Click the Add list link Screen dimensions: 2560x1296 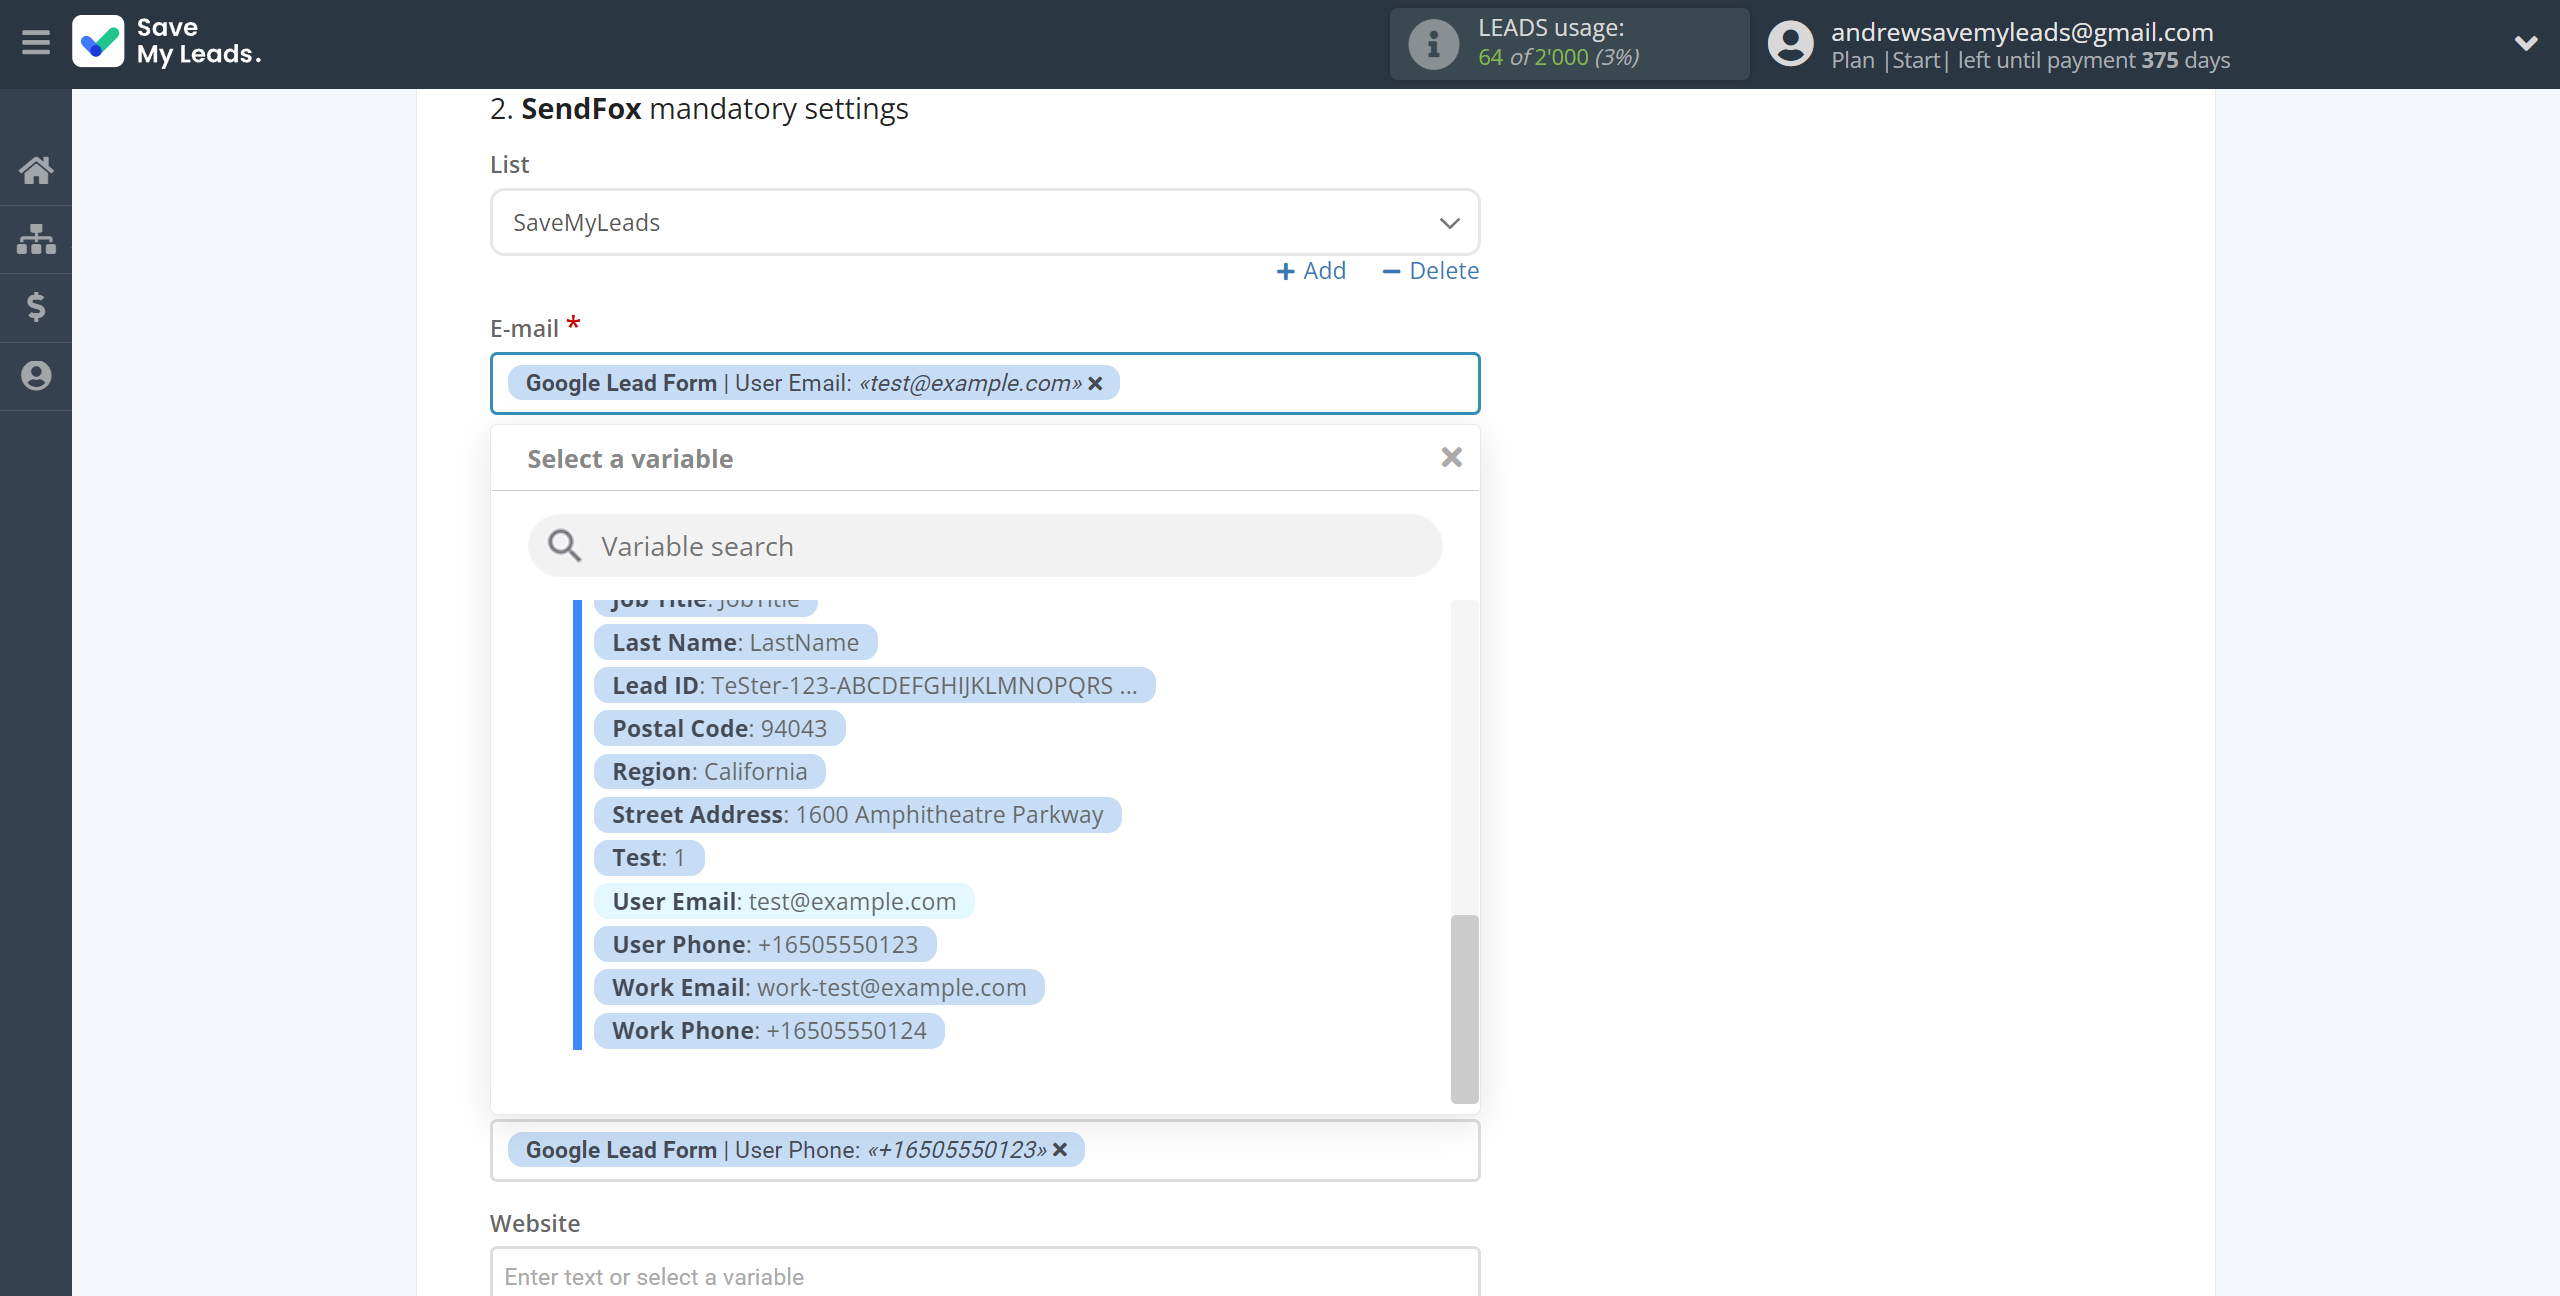pos(1311,271)
